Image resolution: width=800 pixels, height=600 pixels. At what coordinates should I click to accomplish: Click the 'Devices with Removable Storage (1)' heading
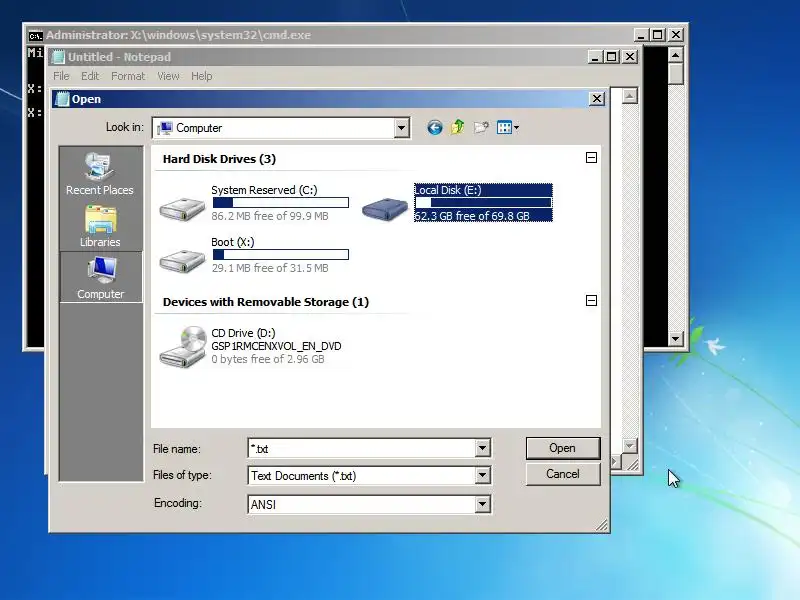pyautogui.click(x=266, y=302)
